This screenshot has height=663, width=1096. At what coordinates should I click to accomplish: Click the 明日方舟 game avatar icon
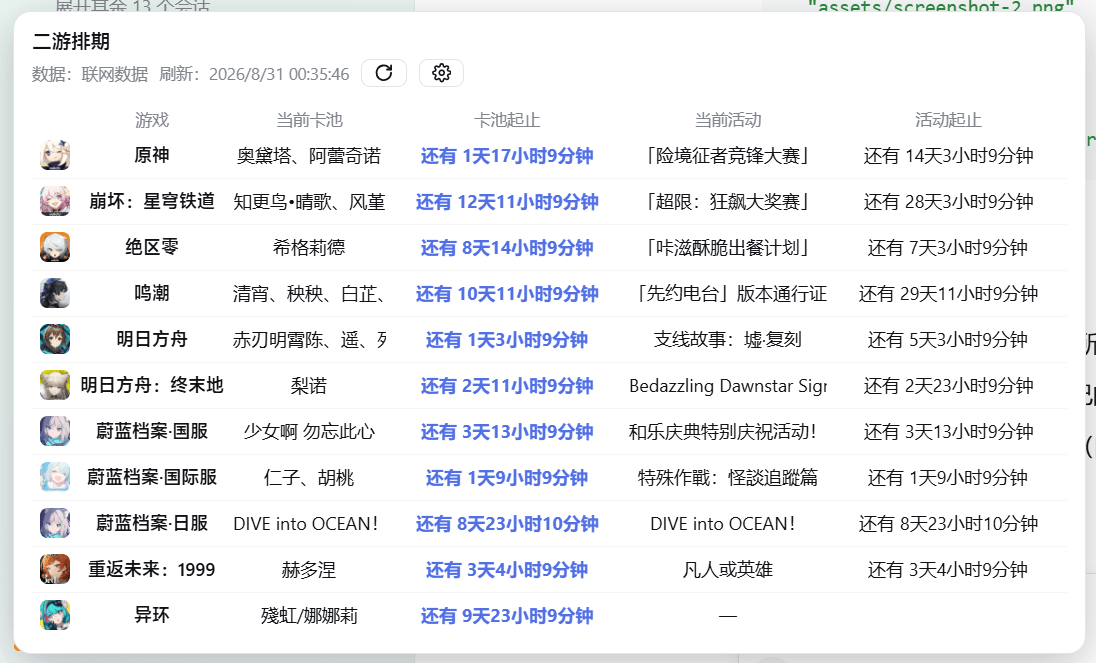[55, 340]
